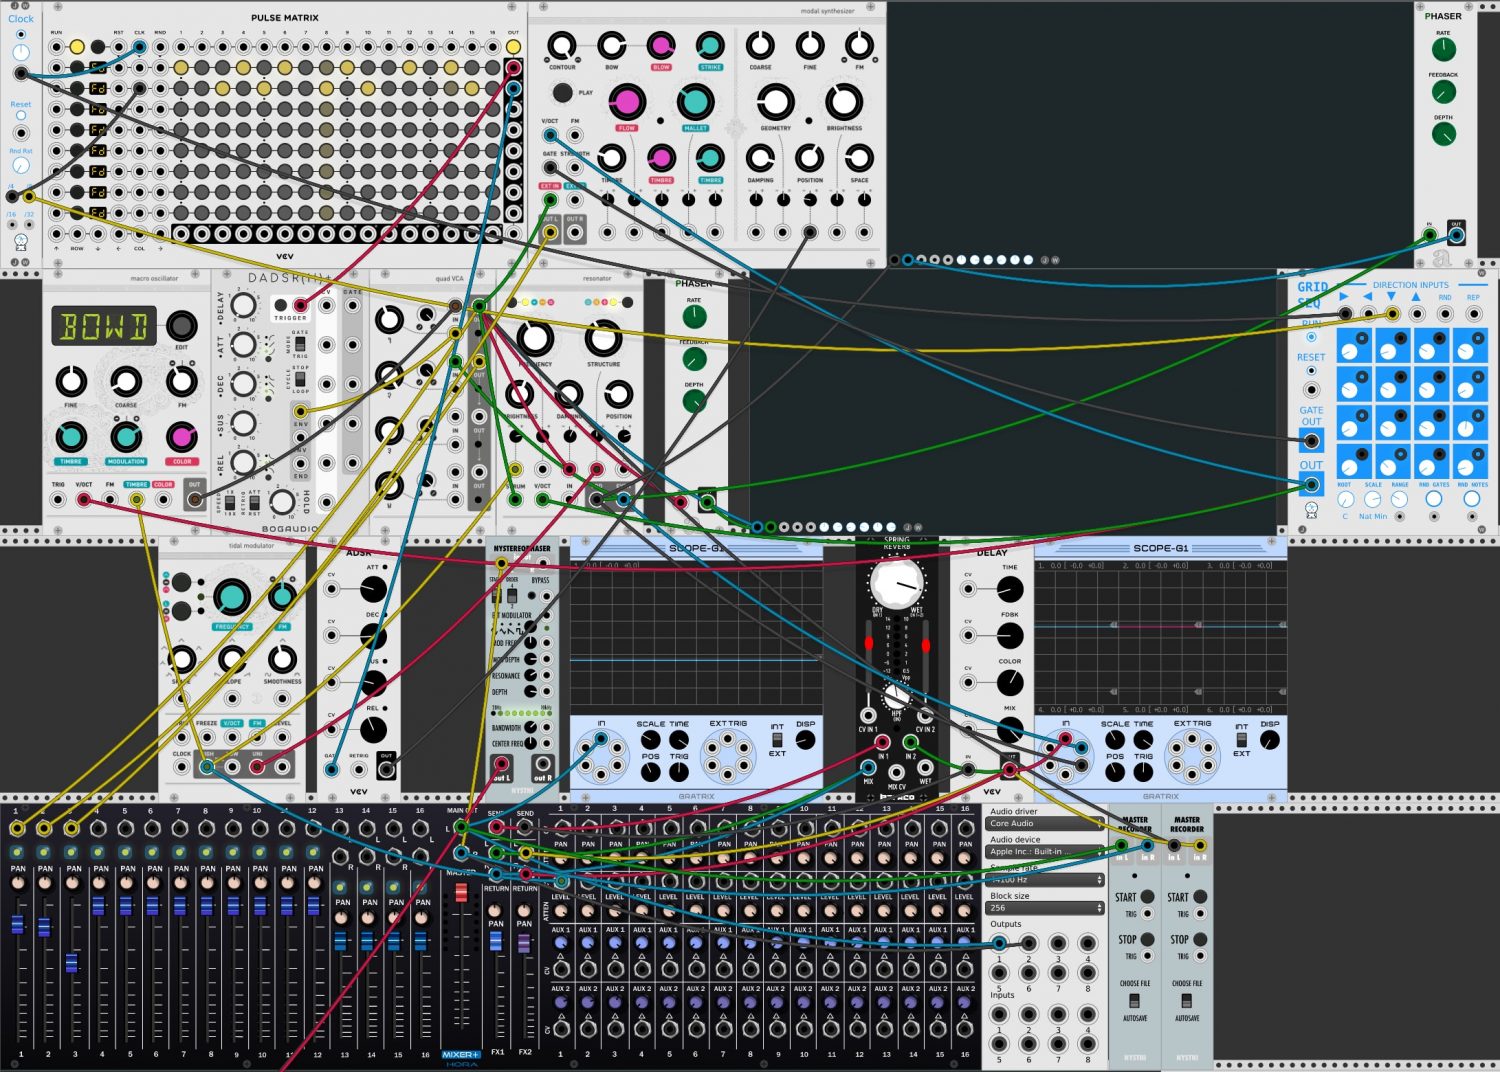
Task: Click the channel 3 fader on the Hora mixer
Action: click(71, 963)
